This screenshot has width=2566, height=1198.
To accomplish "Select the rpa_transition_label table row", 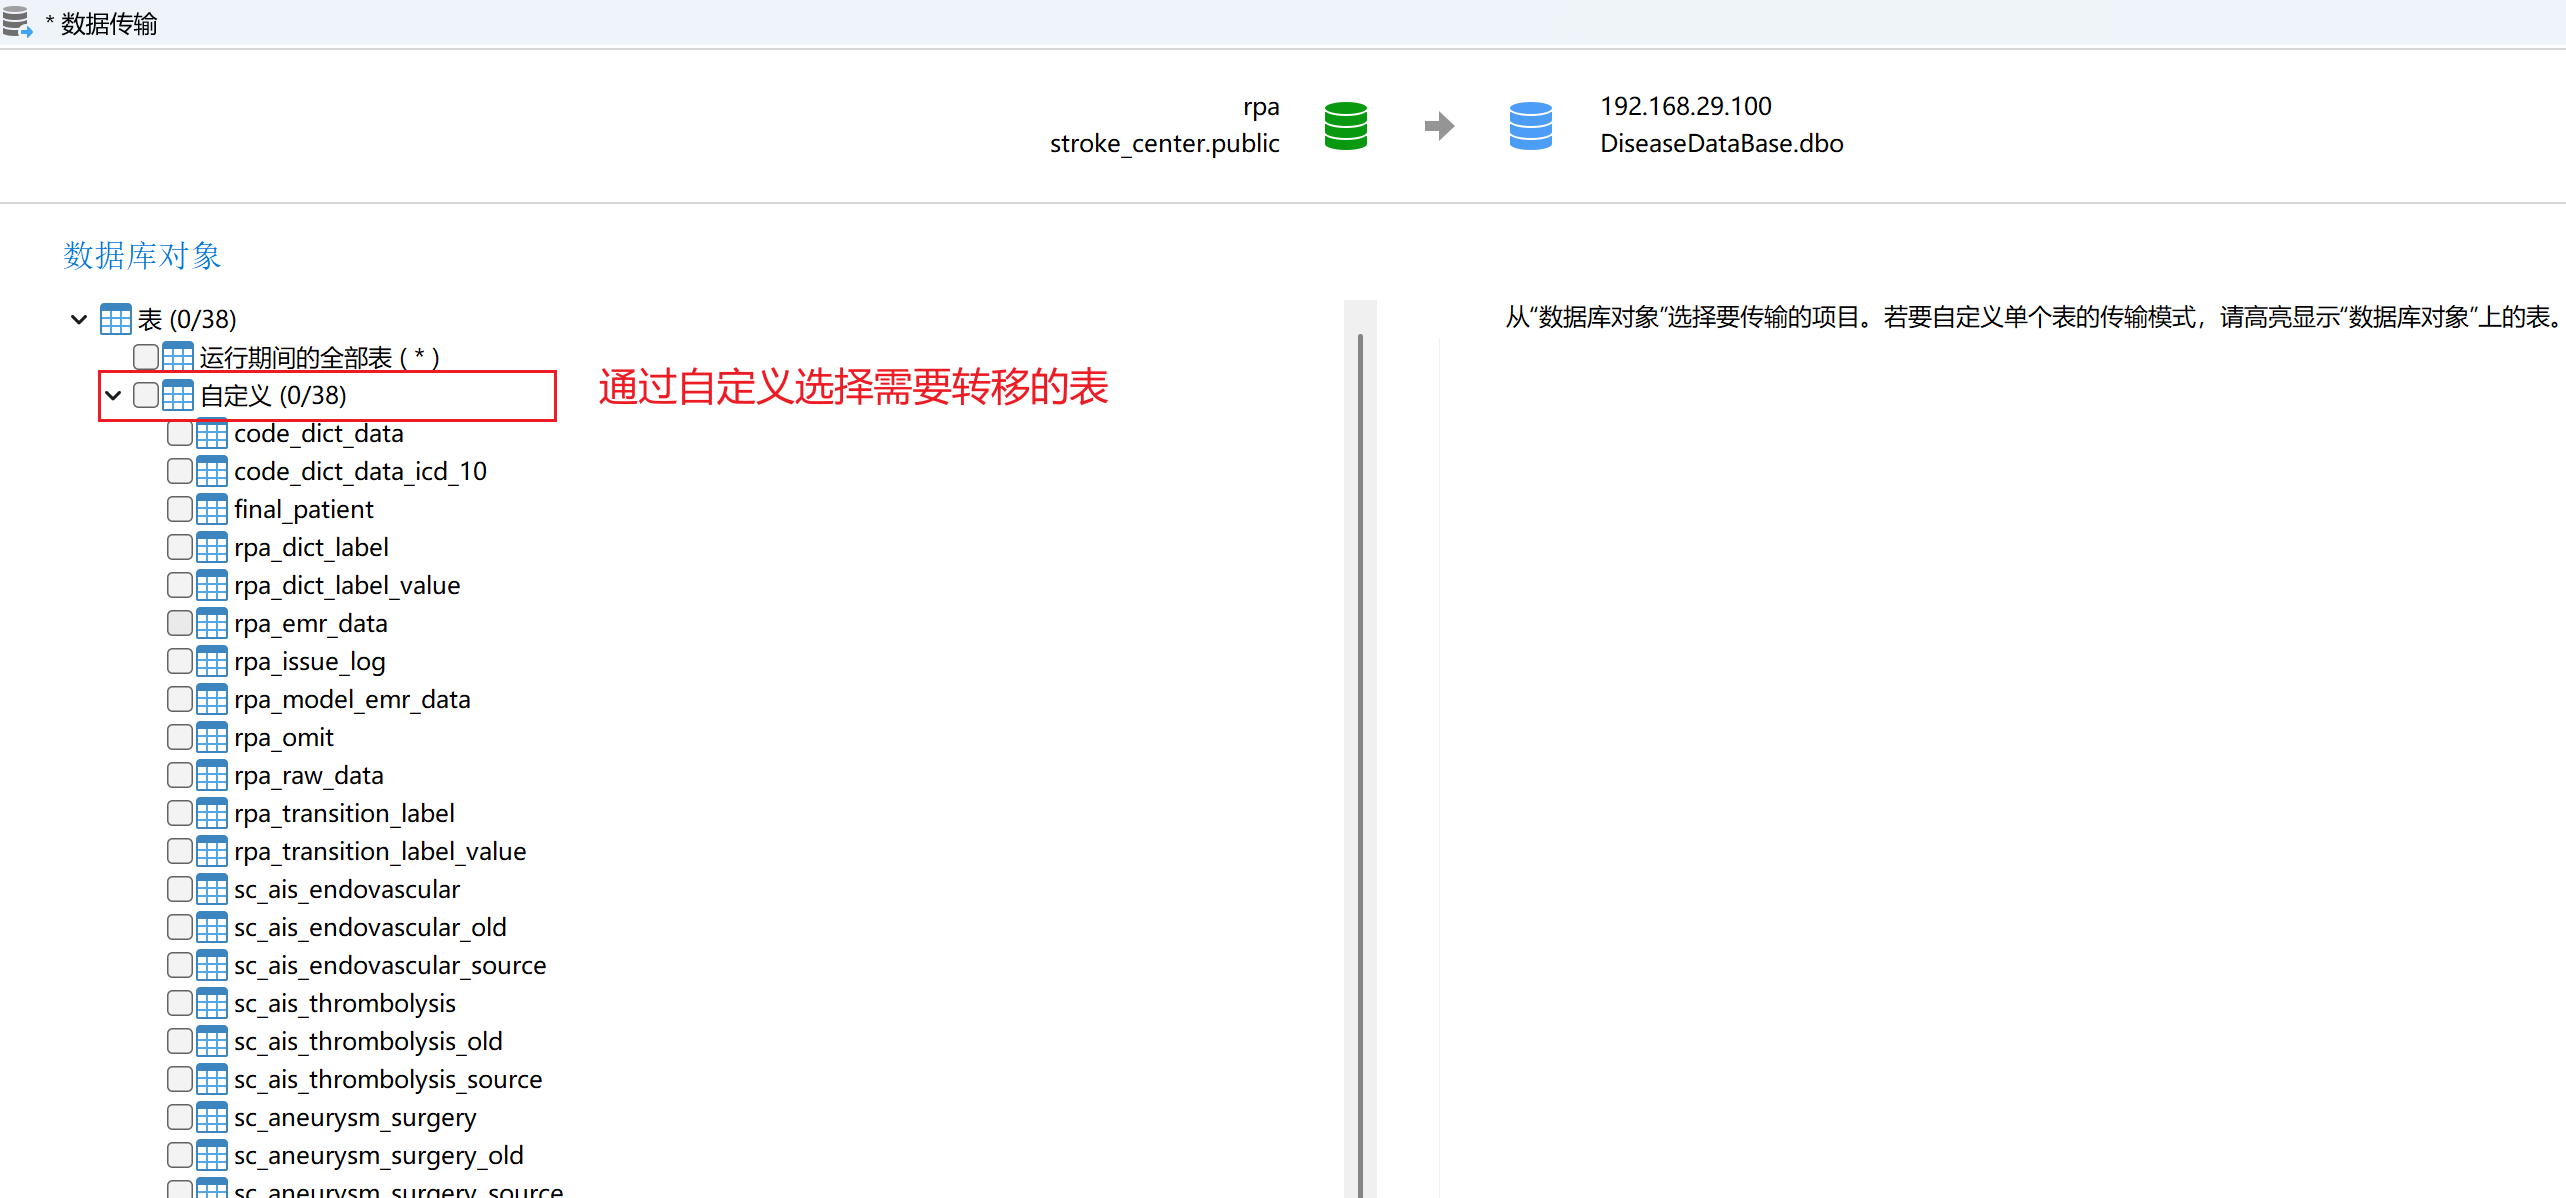I will click(343, 813).
